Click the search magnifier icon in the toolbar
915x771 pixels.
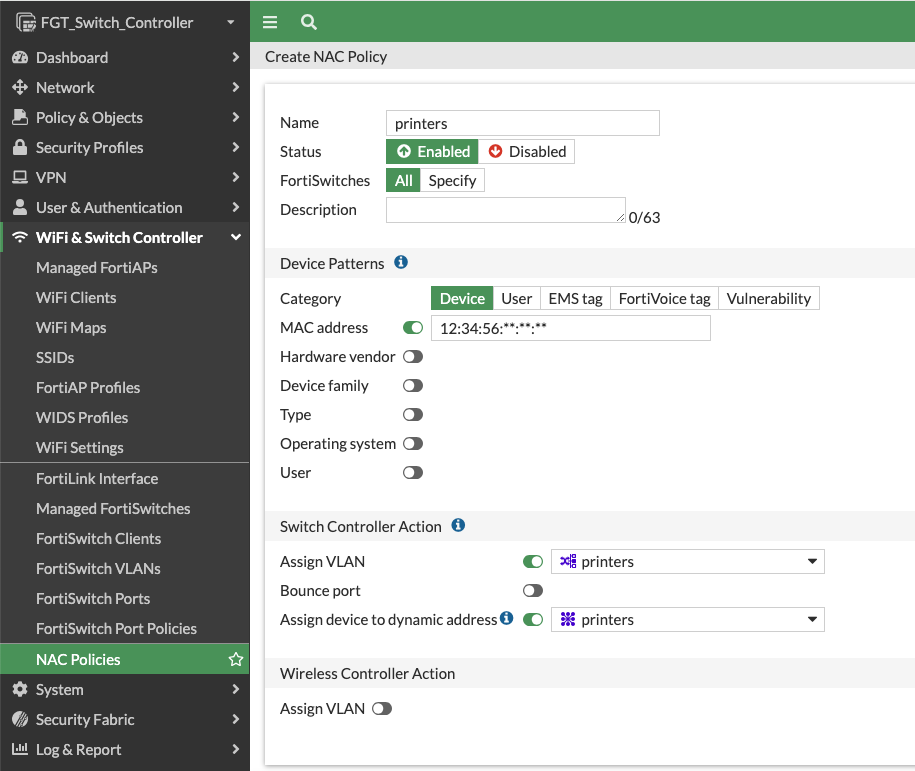coord(307,21)
